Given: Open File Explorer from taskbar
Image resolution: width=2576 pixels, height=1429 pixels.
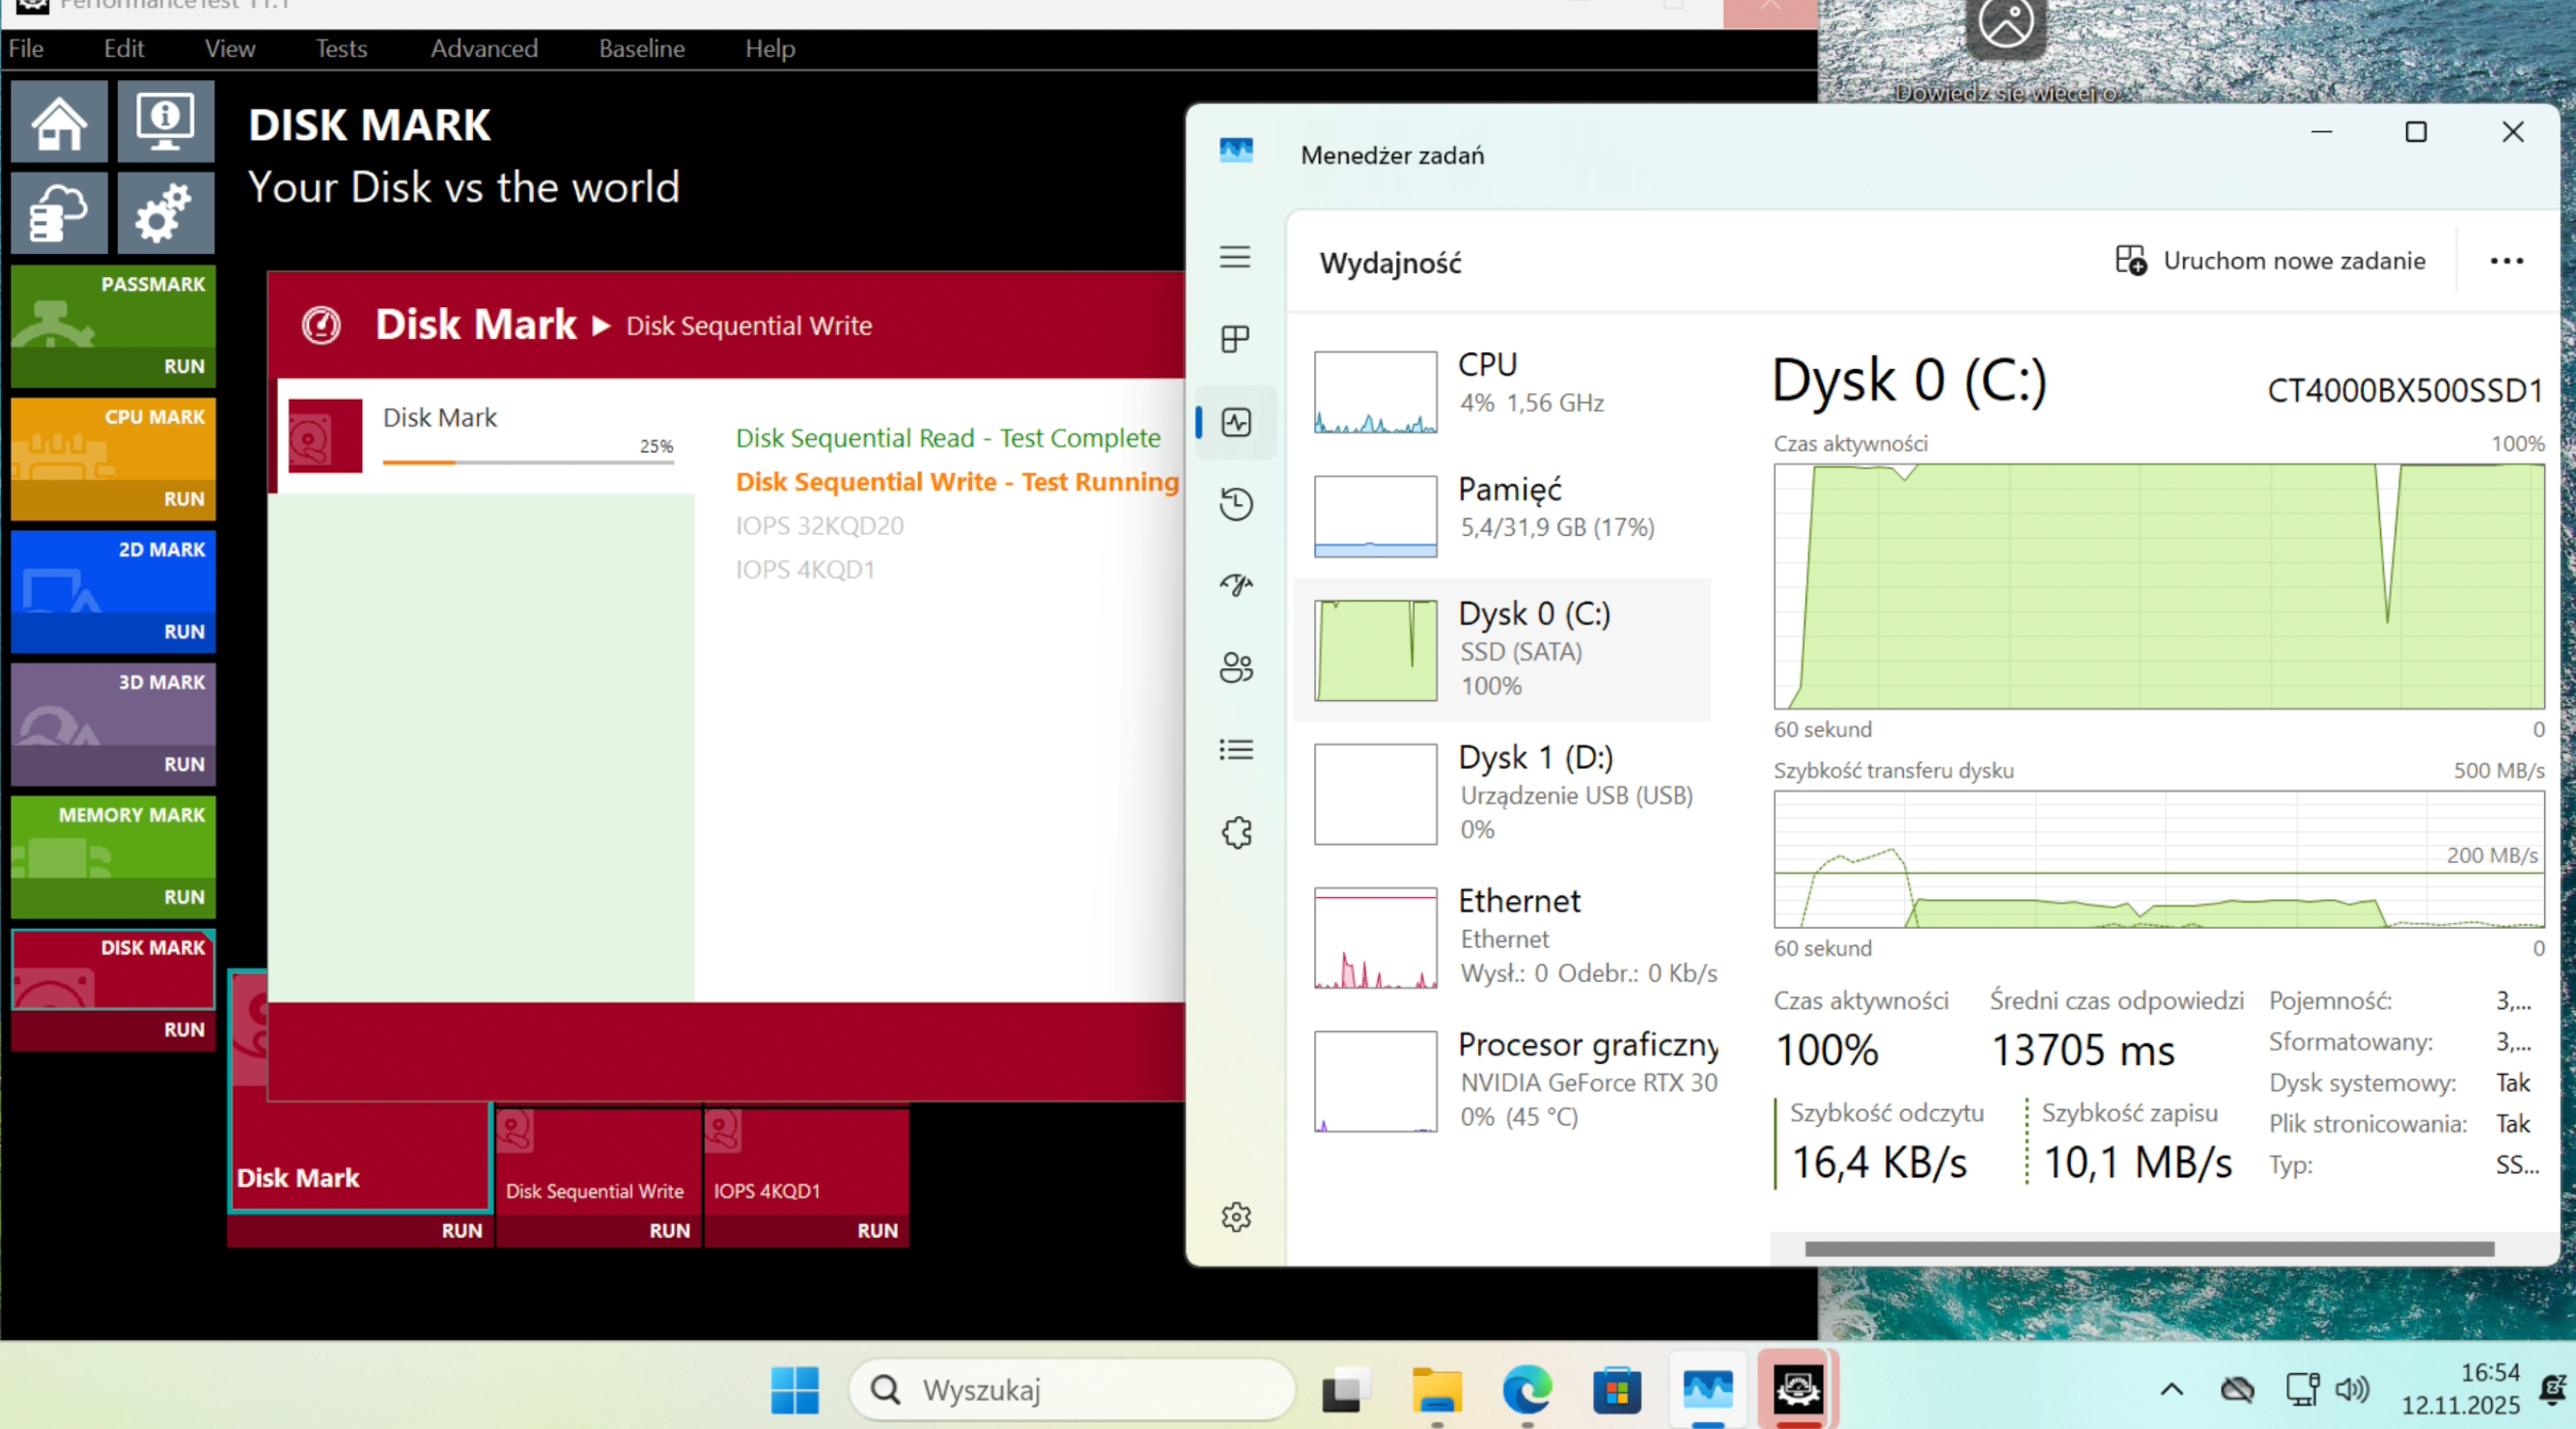Looking at the screenshot, I should tap(1437, 1390).
